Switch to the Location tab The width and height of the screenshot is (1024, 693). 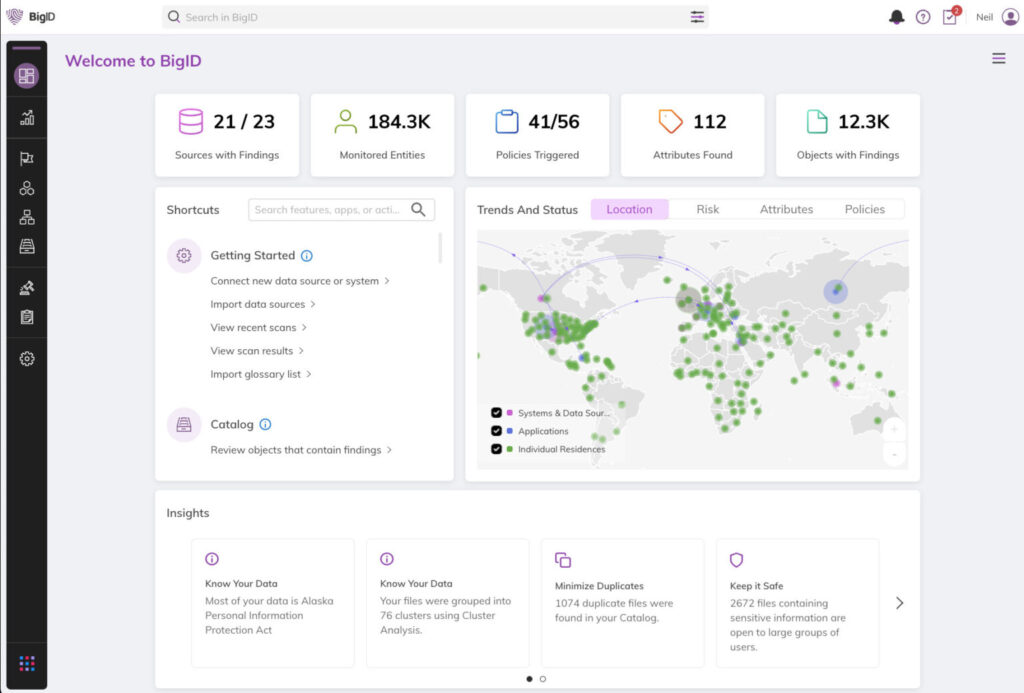click(630, 209)
